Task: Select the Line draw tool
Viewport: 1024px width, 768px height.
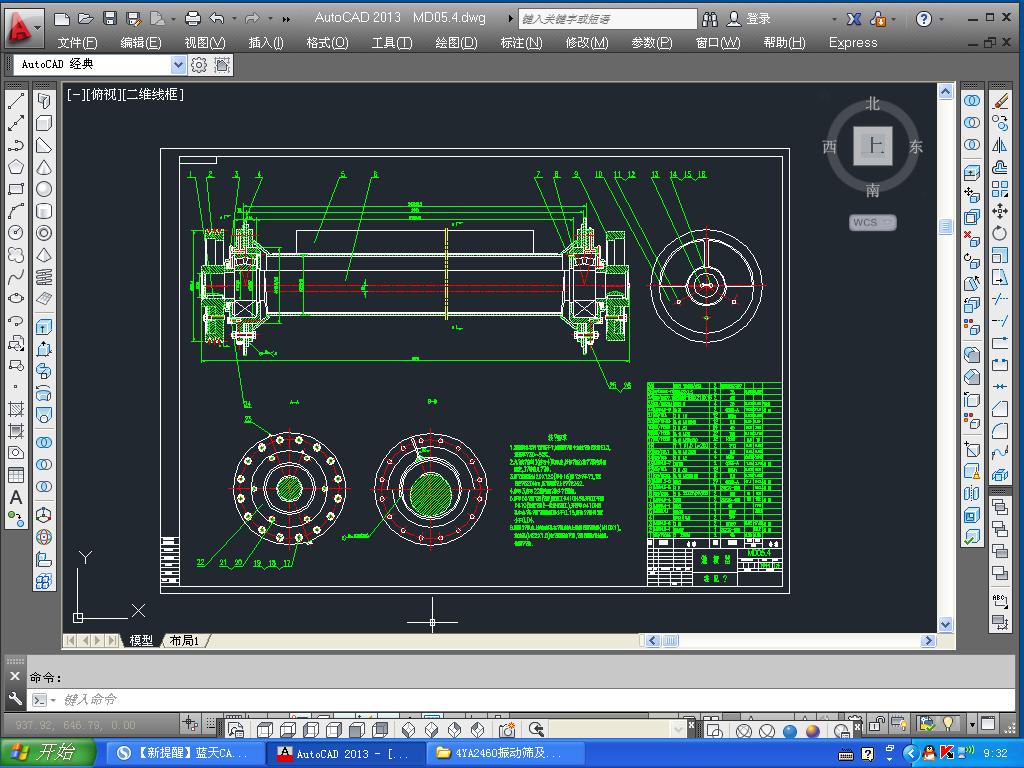Action: coord(16,101)
